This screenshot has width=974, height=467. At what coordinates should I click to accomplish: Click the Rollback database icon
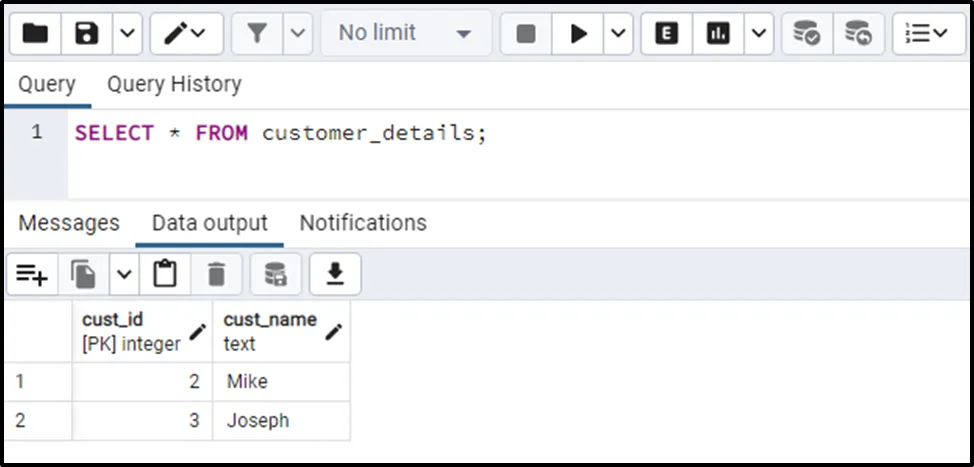[857, 34]
